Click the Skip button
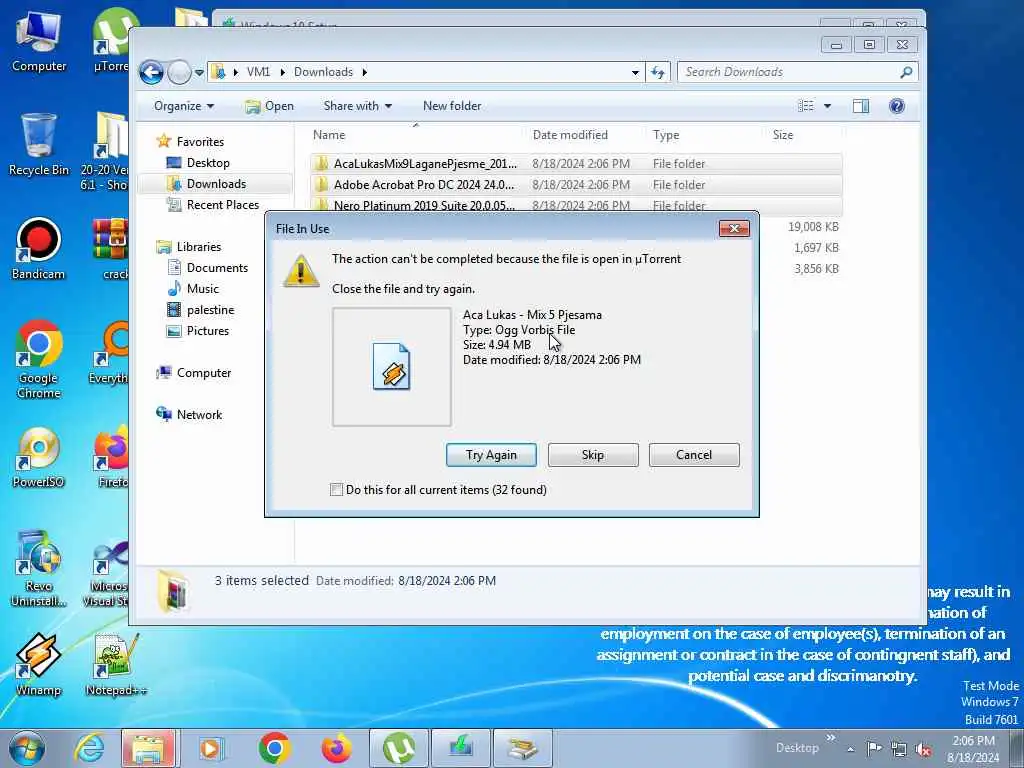 click(x=593, y=455)
